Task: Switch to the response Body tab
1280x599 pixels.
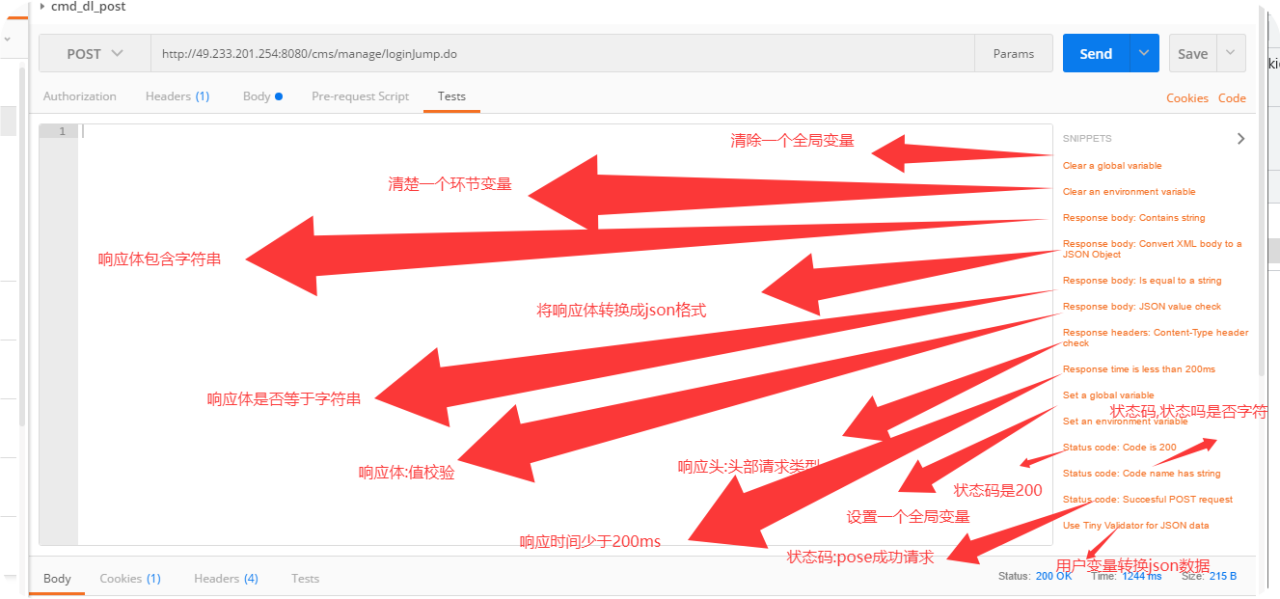Action: (x=57, y=579)
